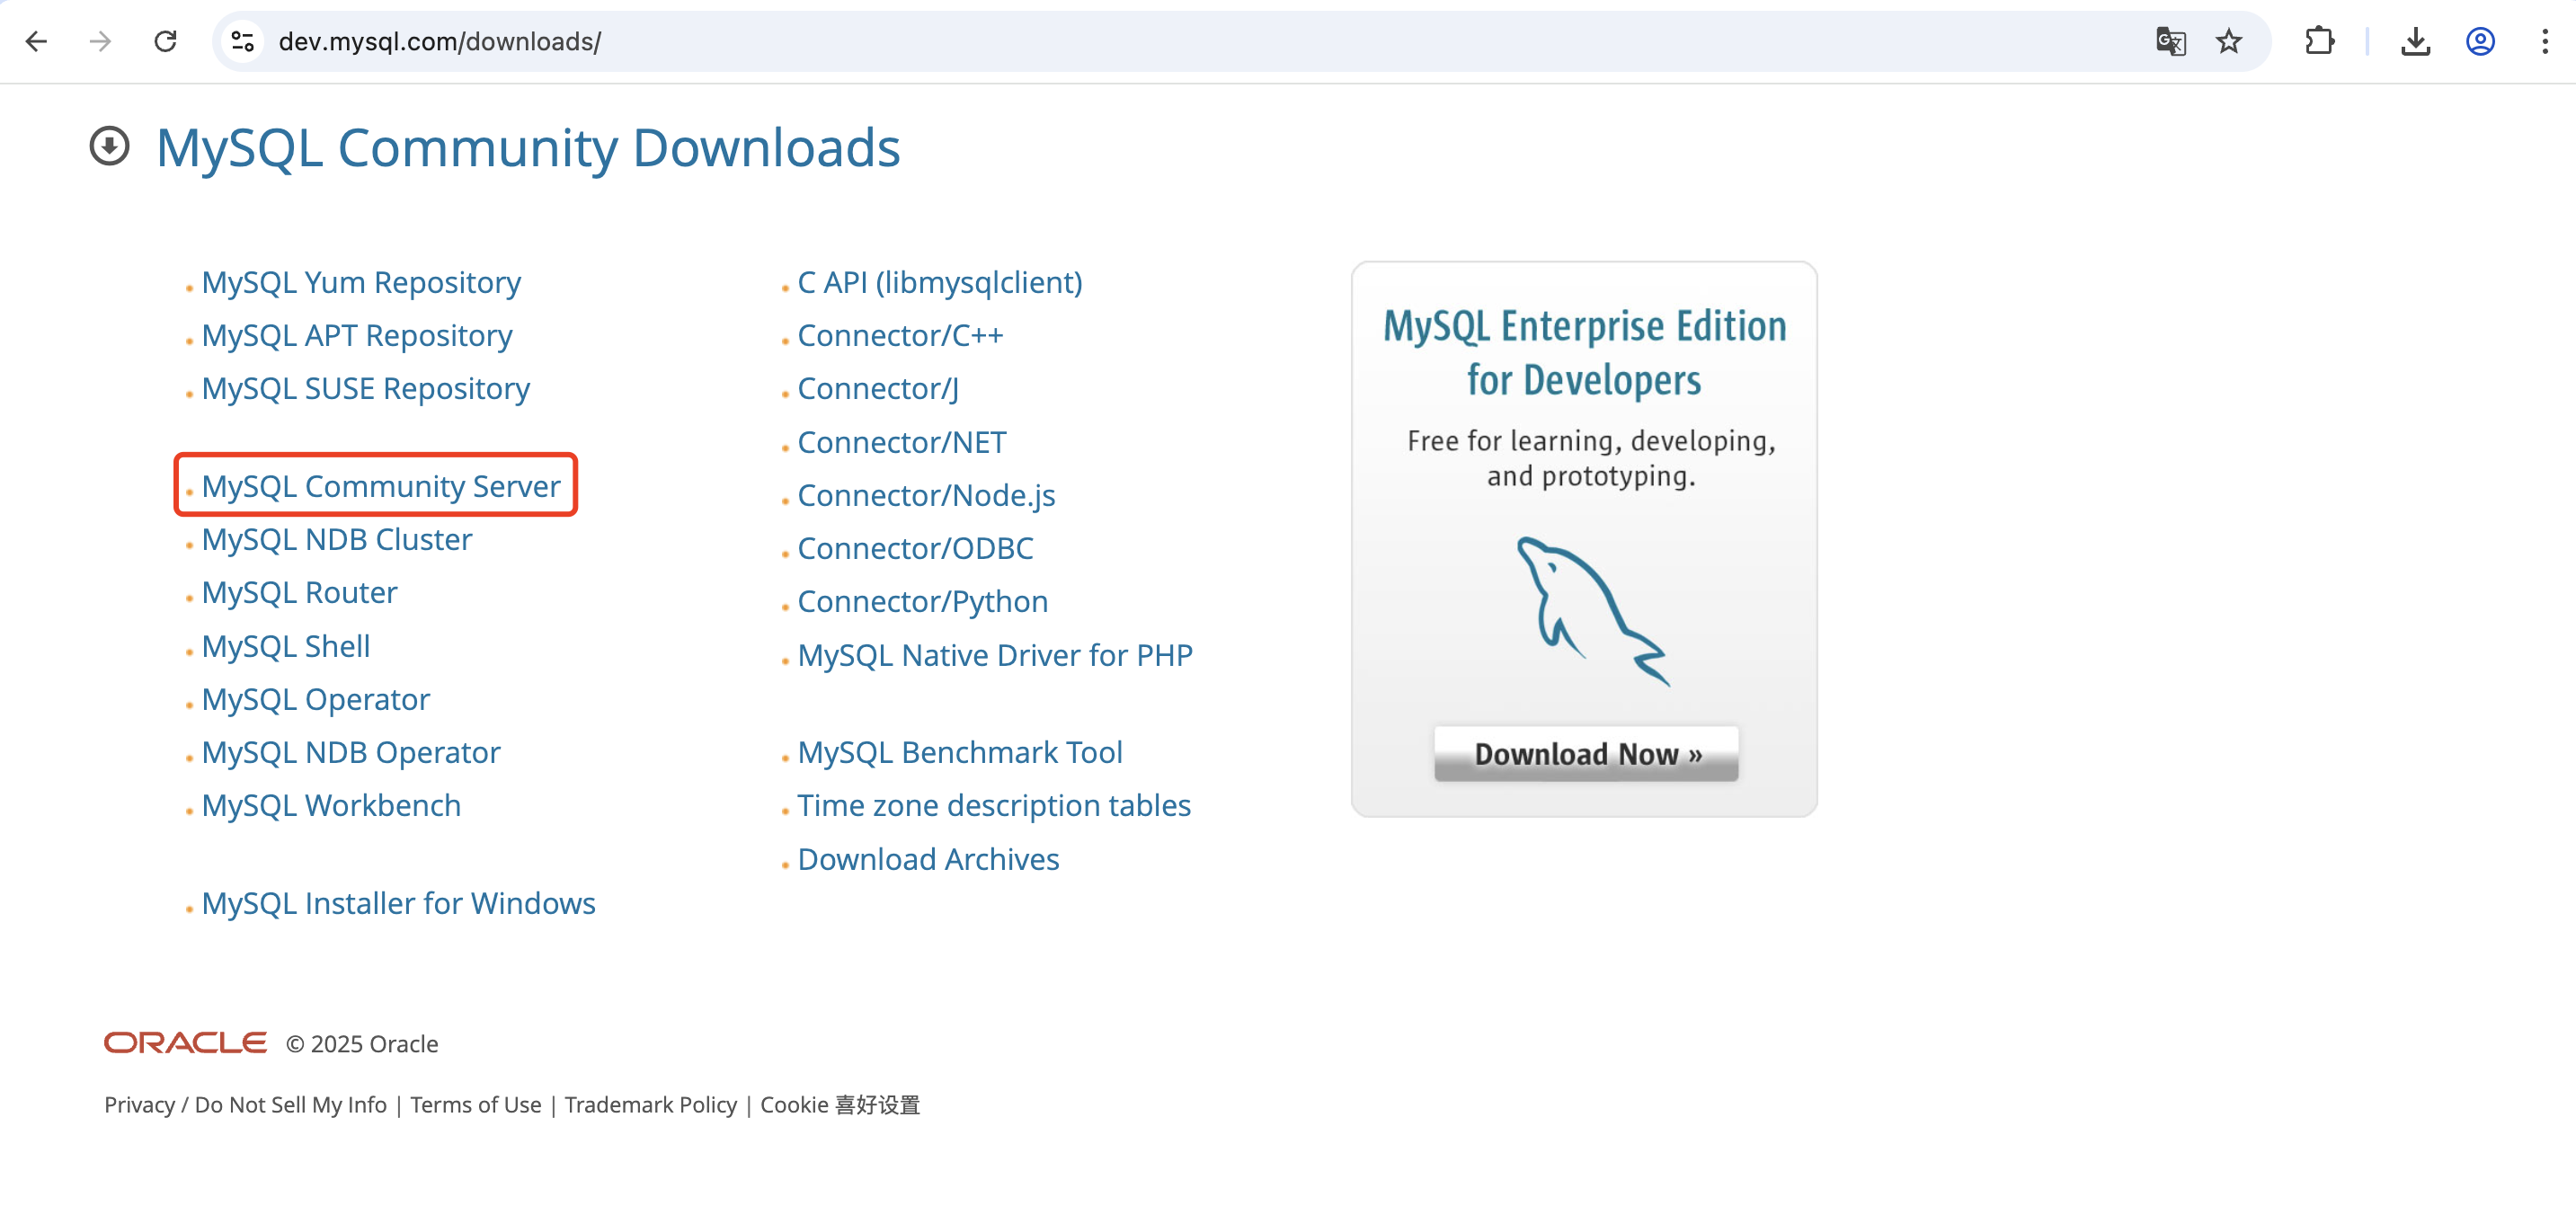
Task: Open Privacy / Do Not Sell My Info
Action: point(245,1105)
